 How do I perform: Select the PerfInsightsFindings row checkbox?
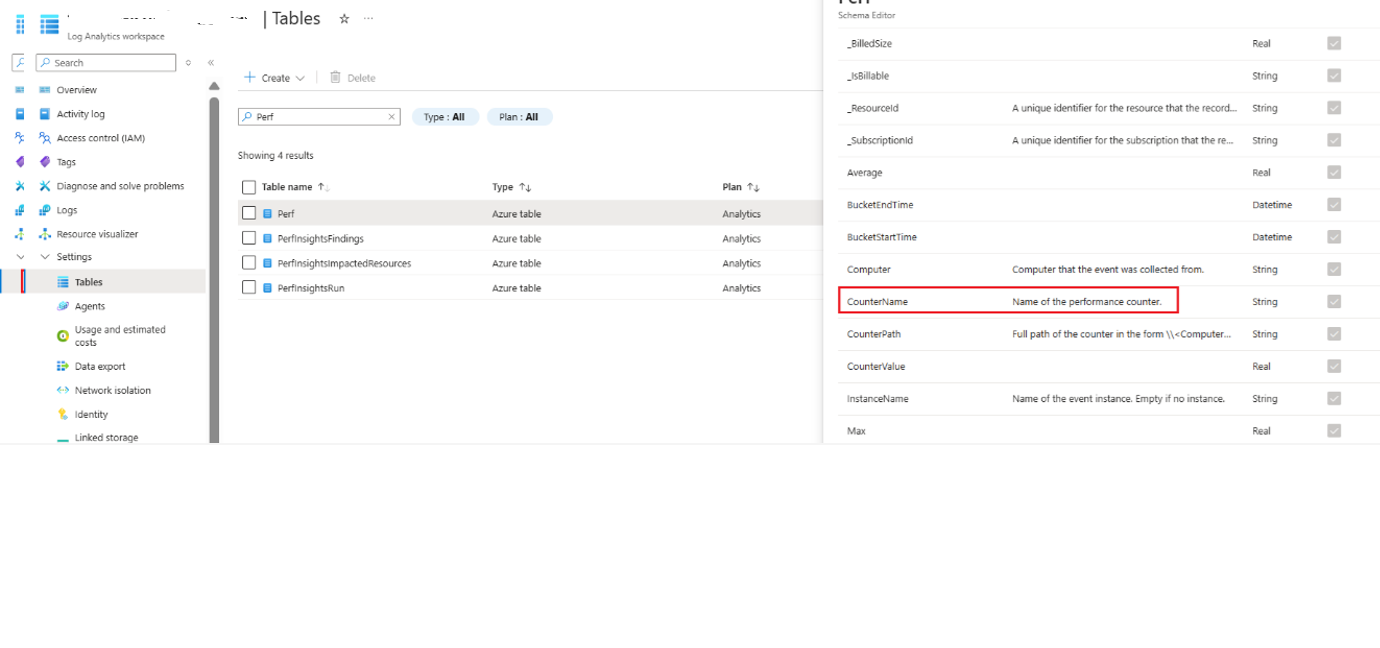click(x=249, y=238)
